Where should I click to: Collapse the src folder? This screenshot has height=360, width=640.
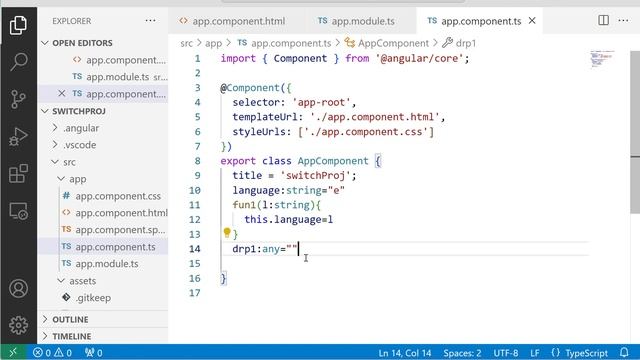pyautogui.click(x=69, y=162)
